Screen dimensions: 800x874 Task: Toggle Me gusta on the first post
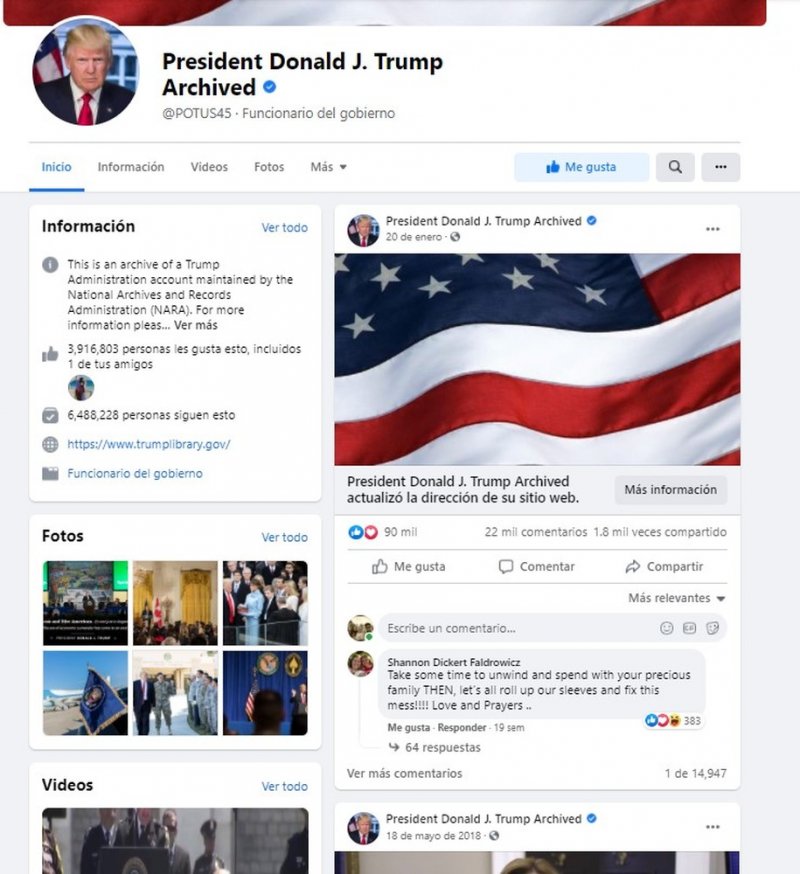click(x=409, y=566)
